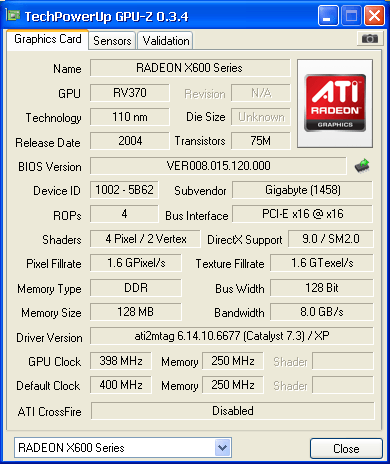The image size is (390, 464).
Task: Switch to the Sensors tab
Action: pyautogui.click(x=112, y=41)
